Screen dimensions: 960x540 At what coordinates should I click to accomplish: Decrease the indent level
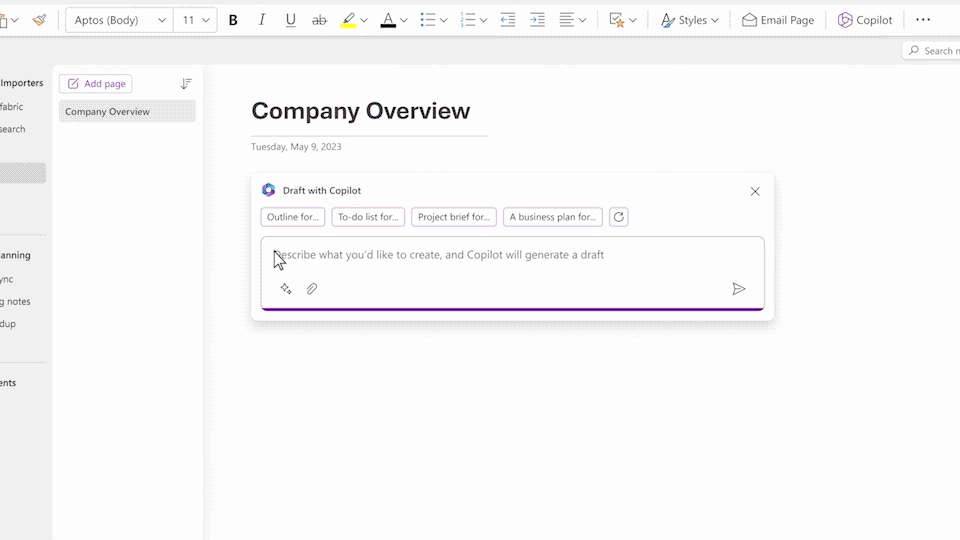pos(508,20)
